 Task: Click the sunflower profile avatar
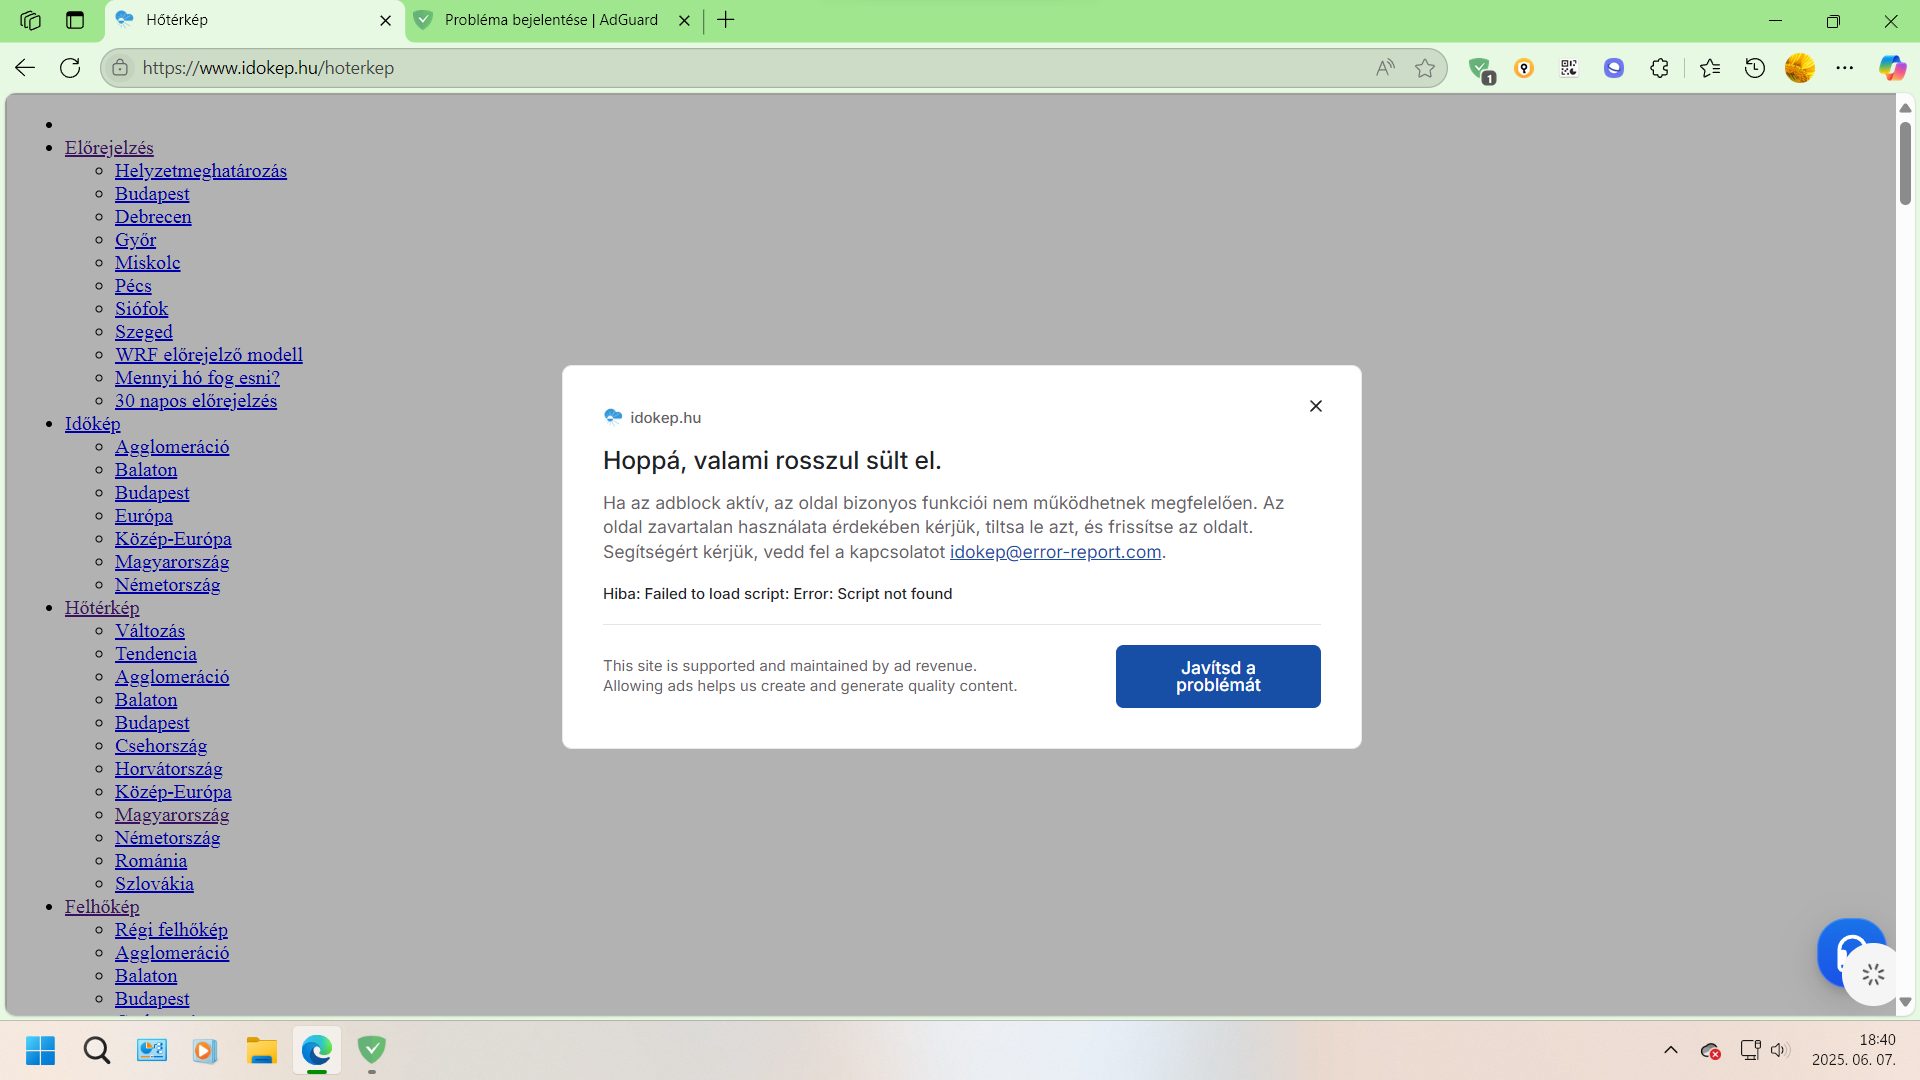click(x=1801, y=67)
